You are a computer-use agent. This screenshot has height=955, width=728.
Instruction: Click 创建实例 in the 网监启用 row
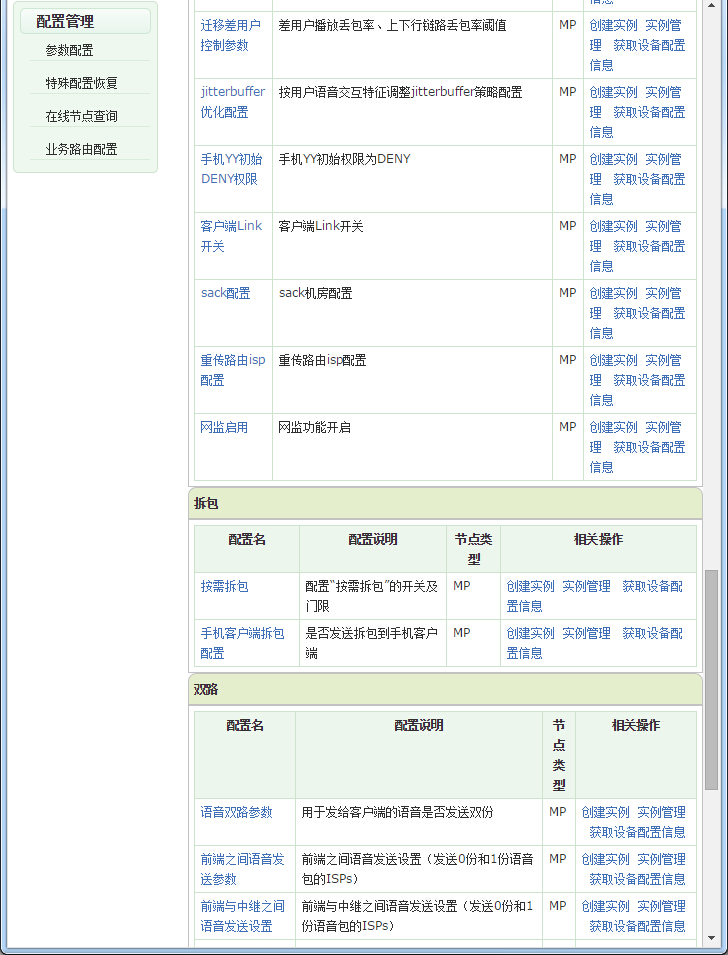613,428
